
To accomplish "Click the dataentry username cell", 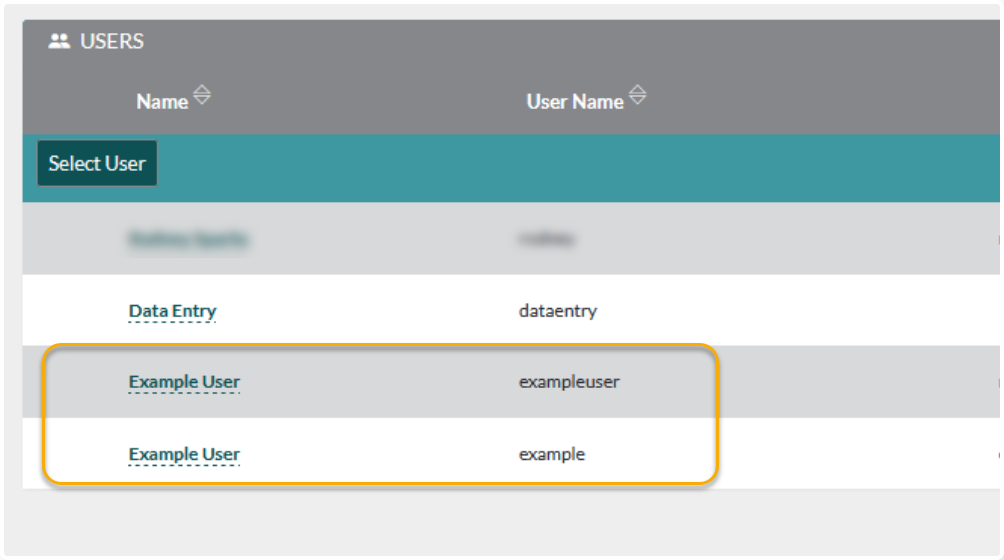I will pyautogui.click(x=558, y=311).
